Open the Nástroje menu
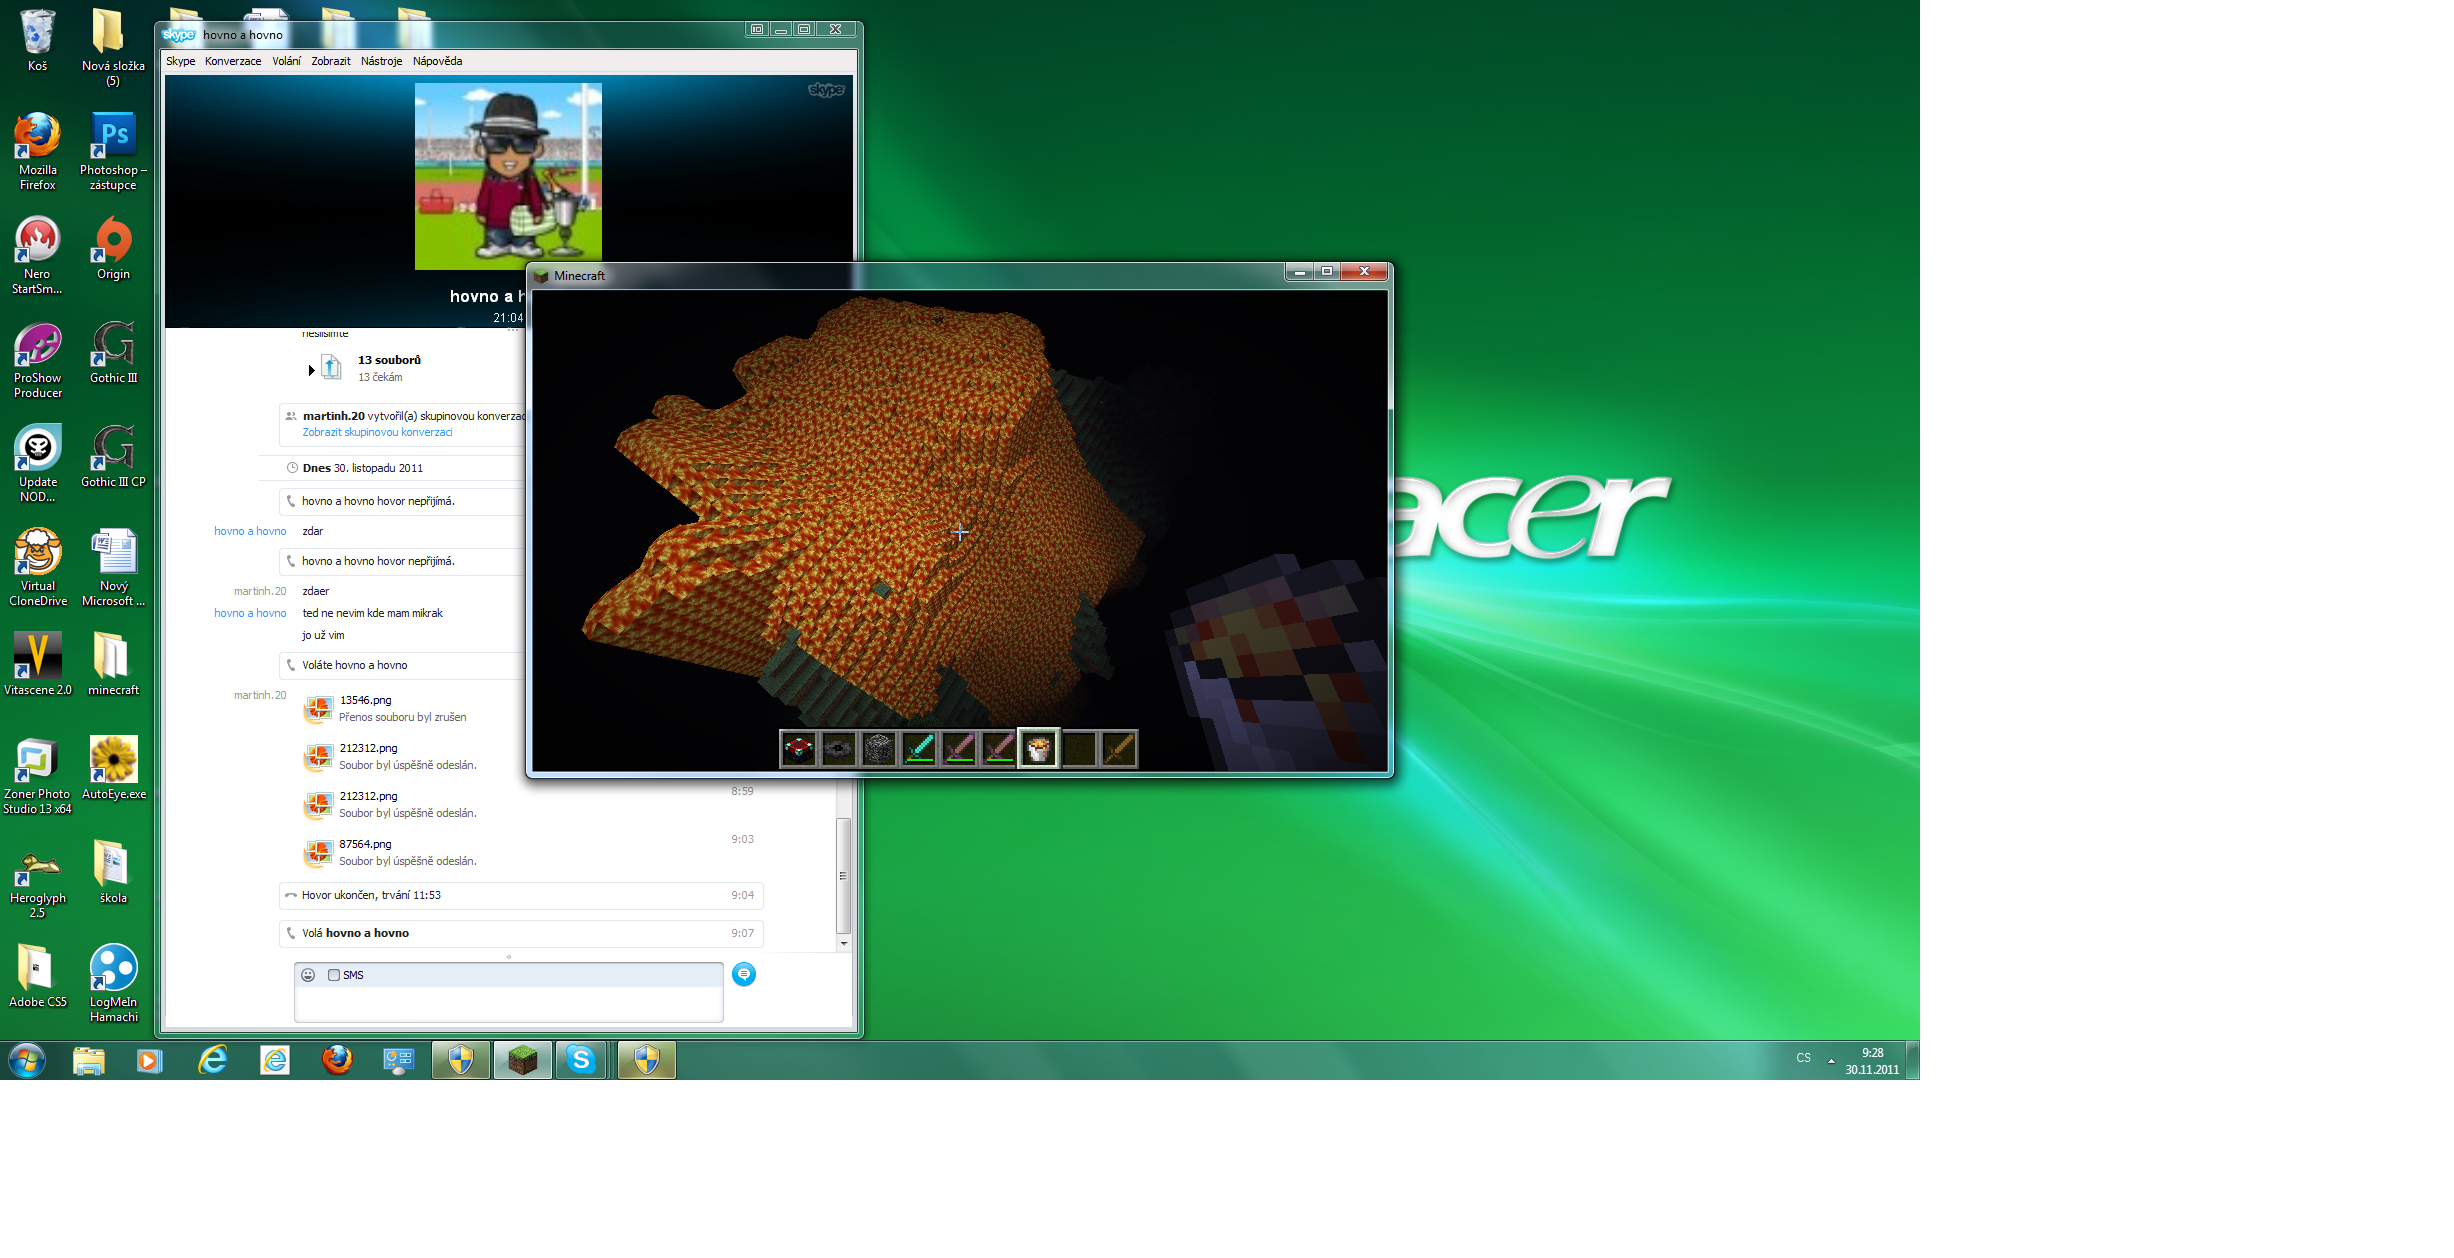The image size is (2454, 1258). 381,61
